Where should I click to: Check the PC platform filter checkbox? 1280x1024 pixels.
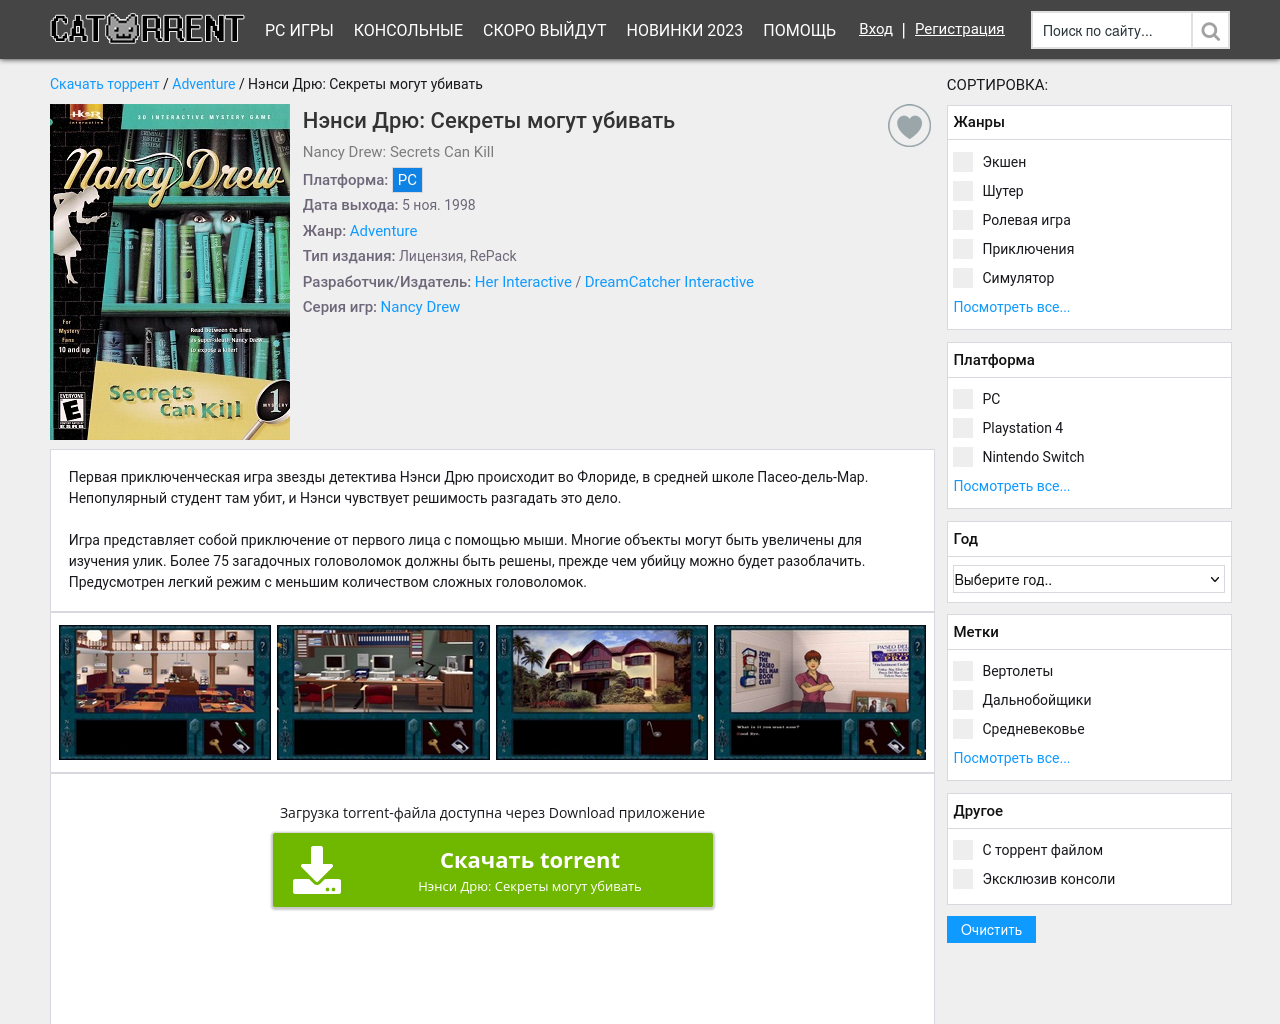pos(963,399)
